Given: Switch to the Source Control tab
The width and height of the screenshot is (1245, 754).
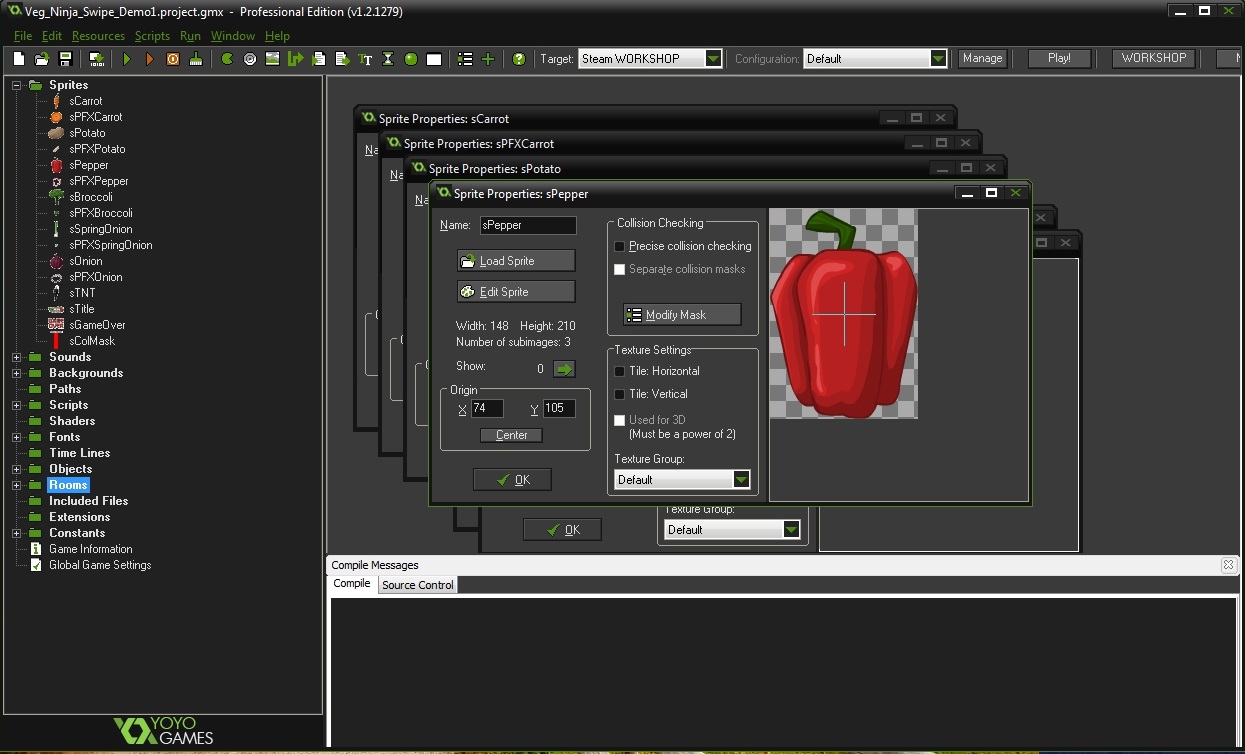Looking at the screenshot, I should 418,585.
